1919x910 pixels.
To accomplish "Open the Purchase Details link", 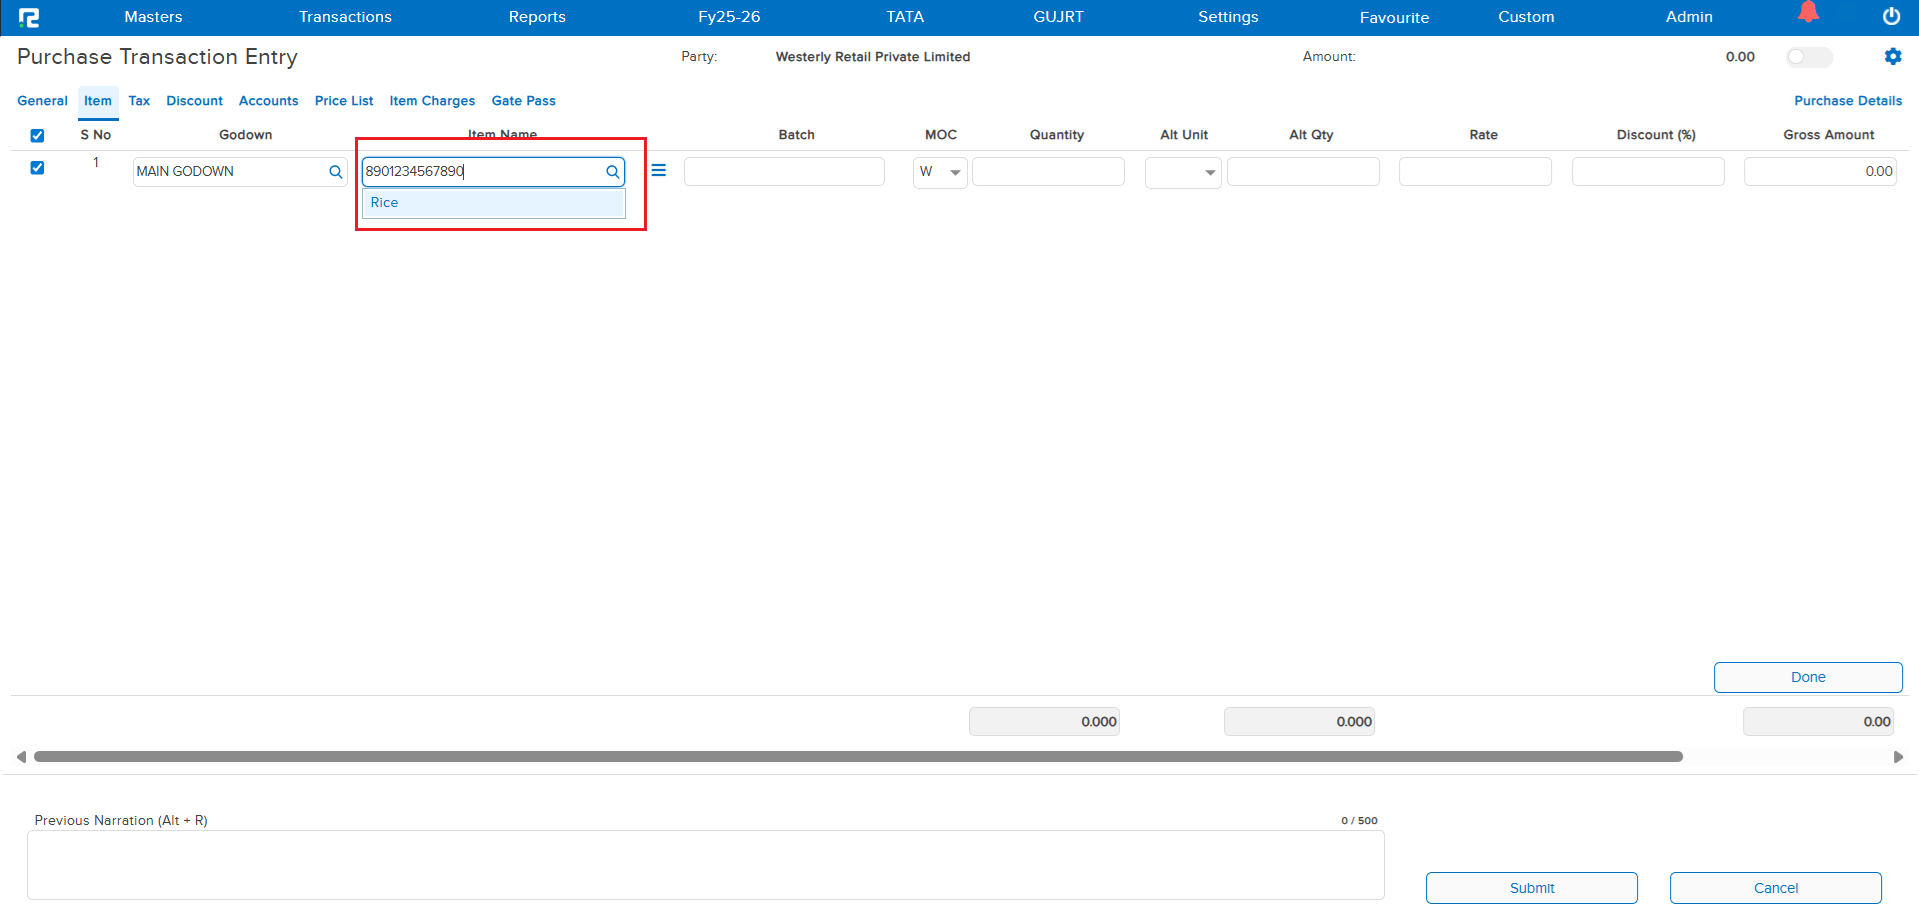I will coord(1847,101).
